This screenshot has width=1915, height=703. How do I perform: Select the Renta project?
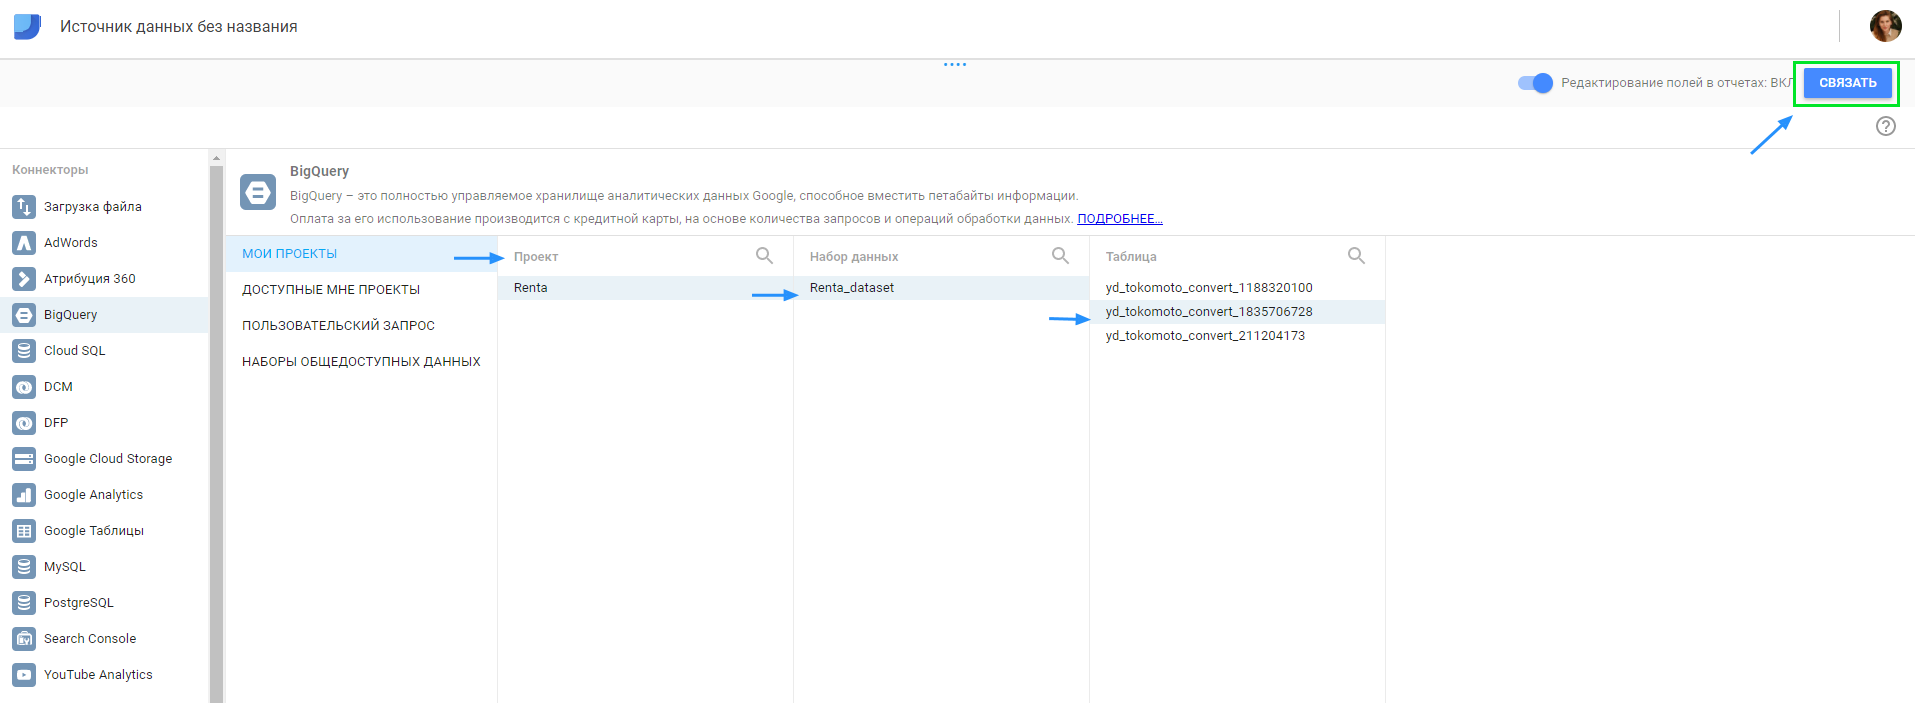tap(645, 288)
